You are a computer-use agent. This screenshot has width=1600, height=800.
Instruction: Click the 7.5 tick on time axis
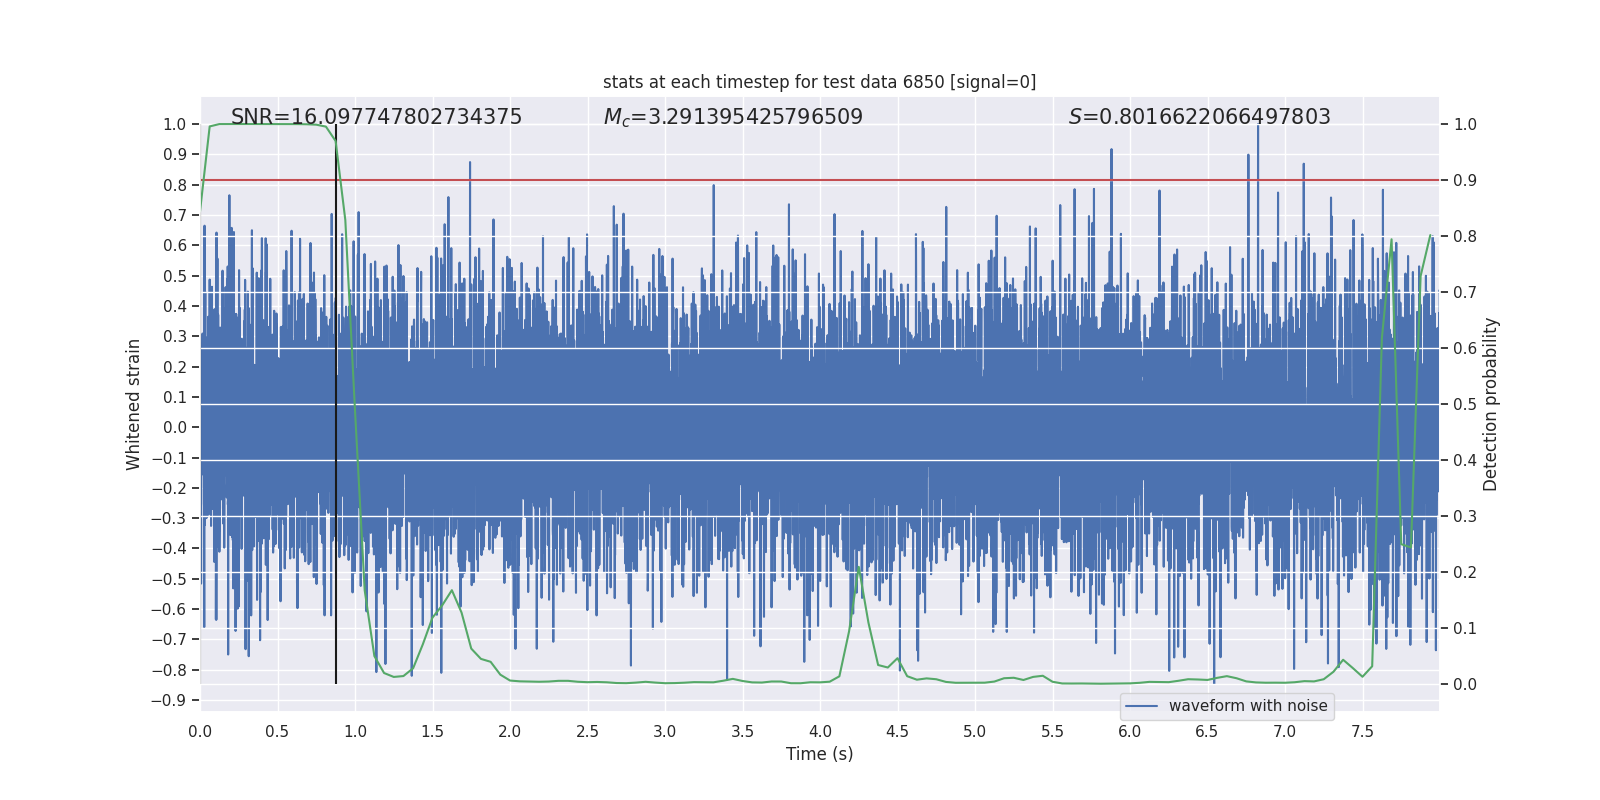[x=1362, y=731]
